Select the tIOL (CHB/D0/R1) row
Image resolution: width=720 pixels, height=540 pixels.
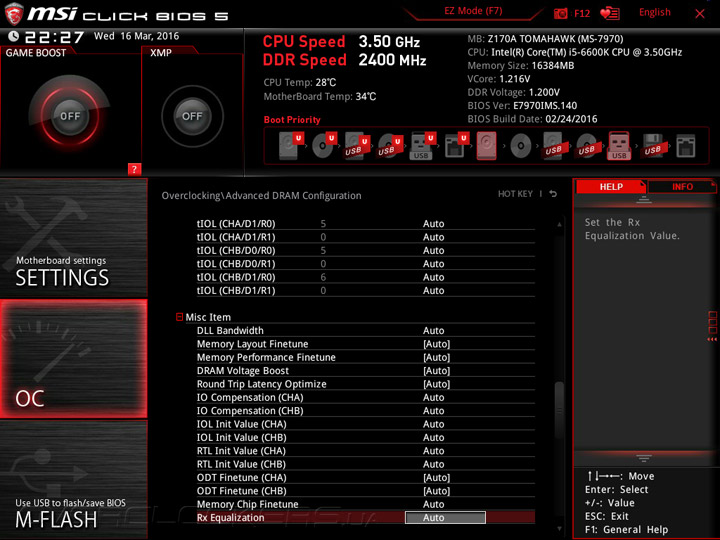tap(366, 264)
